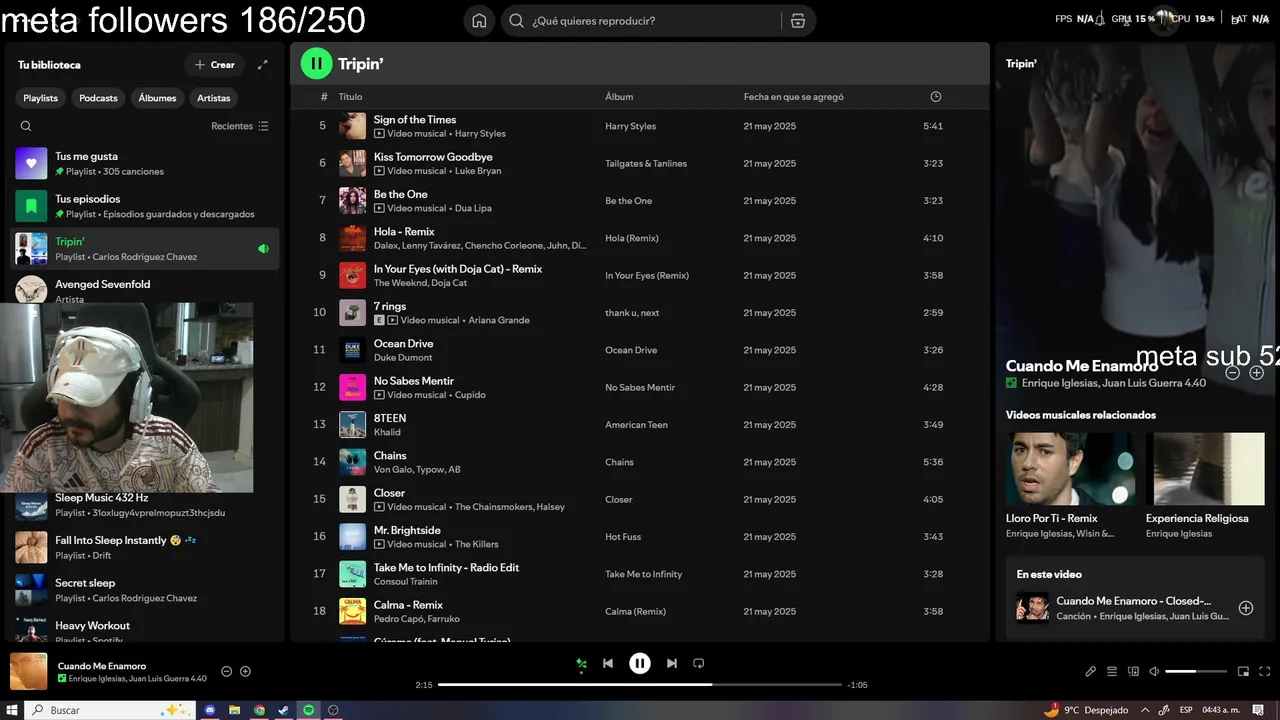
Task: Click plus icon beside now-playing bottom bar title
Action: (245, 672)
